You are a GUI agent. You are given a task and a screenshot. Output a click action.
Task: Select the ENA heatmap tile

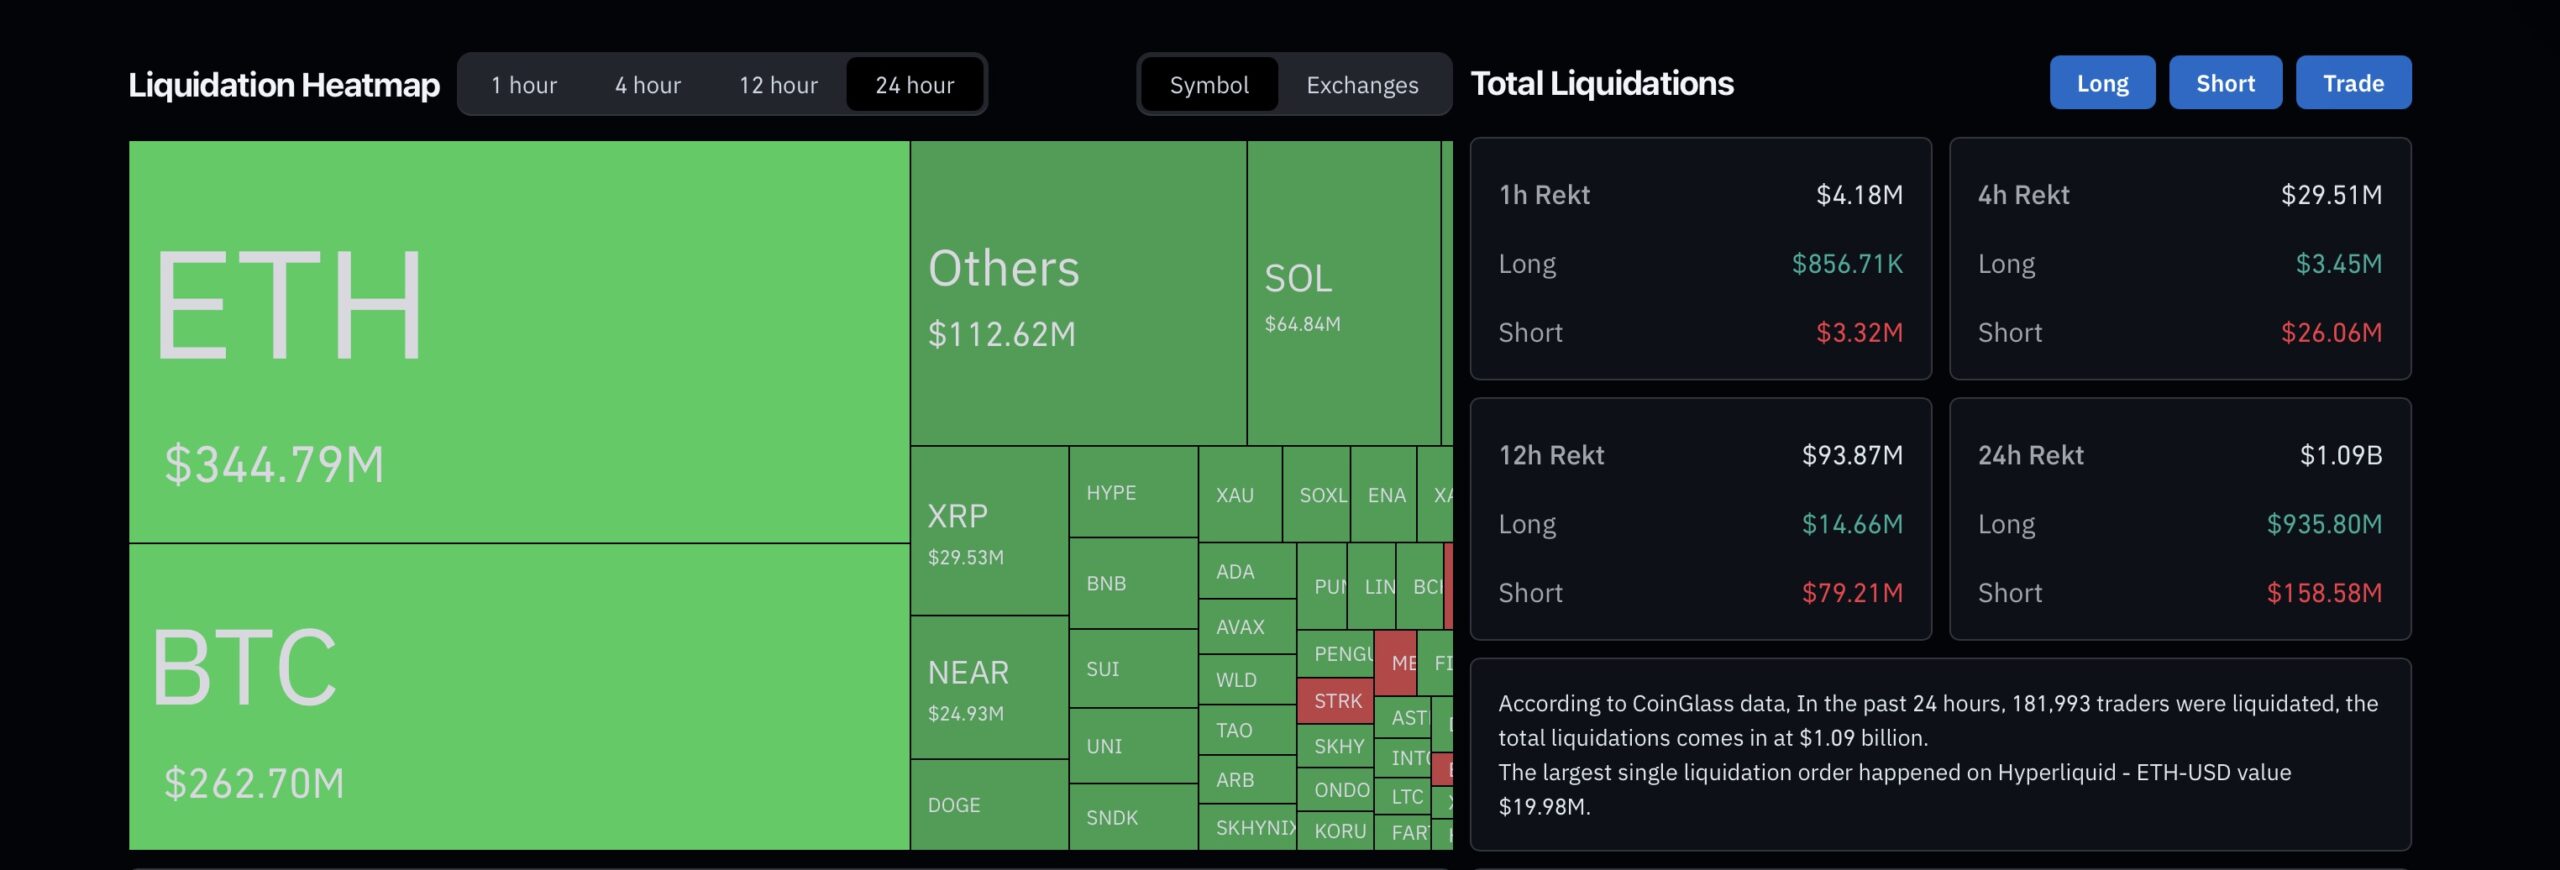(1384, 494)
